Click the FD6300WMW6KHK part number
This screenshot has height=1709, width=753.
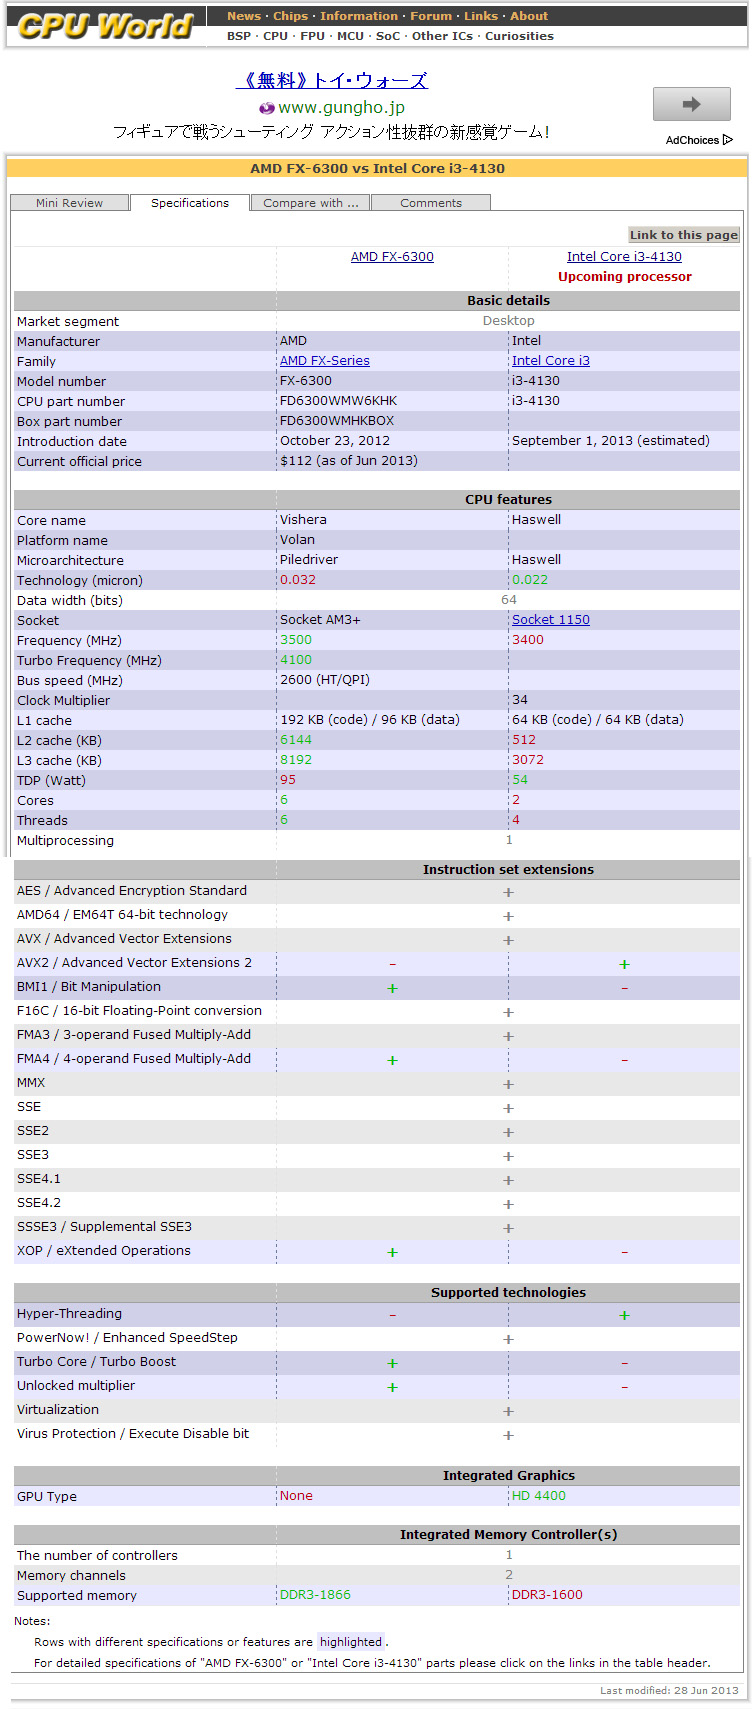(338, 401)
